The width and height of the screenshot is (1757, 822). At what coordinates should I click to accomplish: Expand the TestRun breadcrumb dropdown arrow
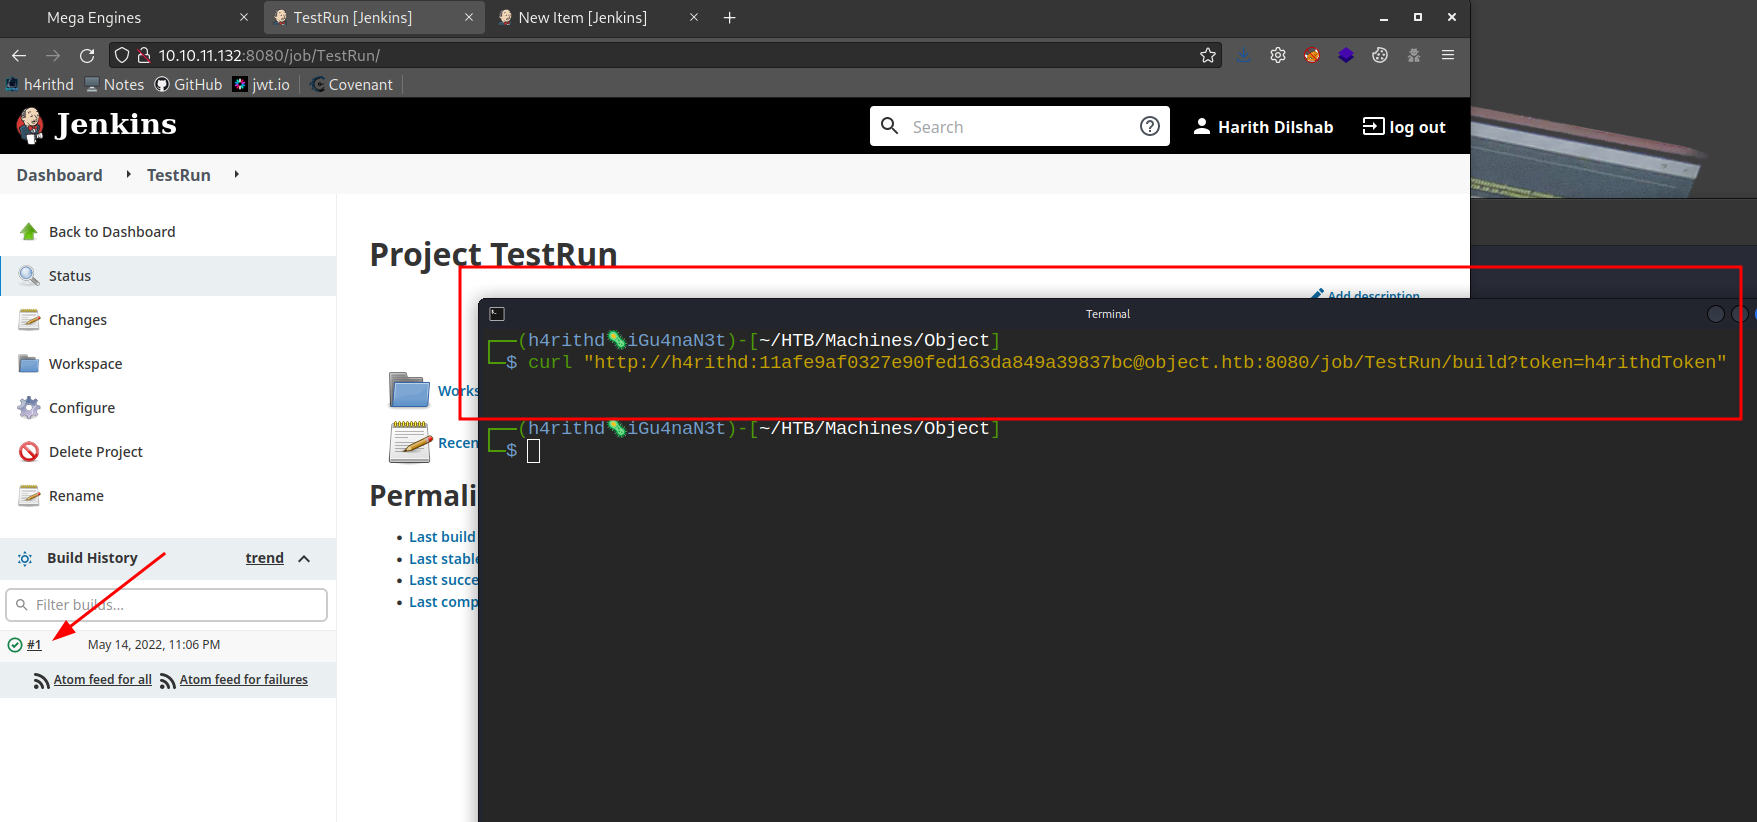(x=236, y=175)
